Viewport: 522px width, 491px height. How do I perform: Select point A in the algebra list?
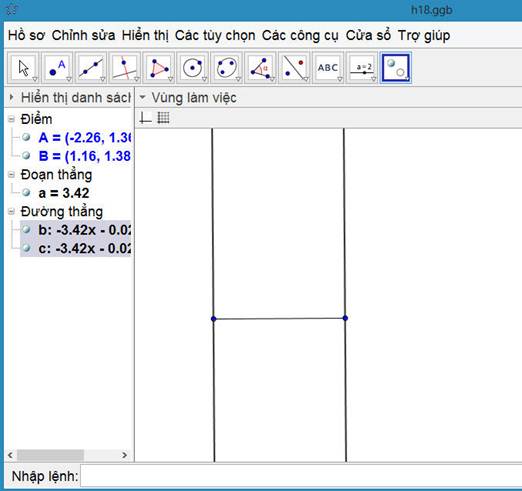point(85,137)
